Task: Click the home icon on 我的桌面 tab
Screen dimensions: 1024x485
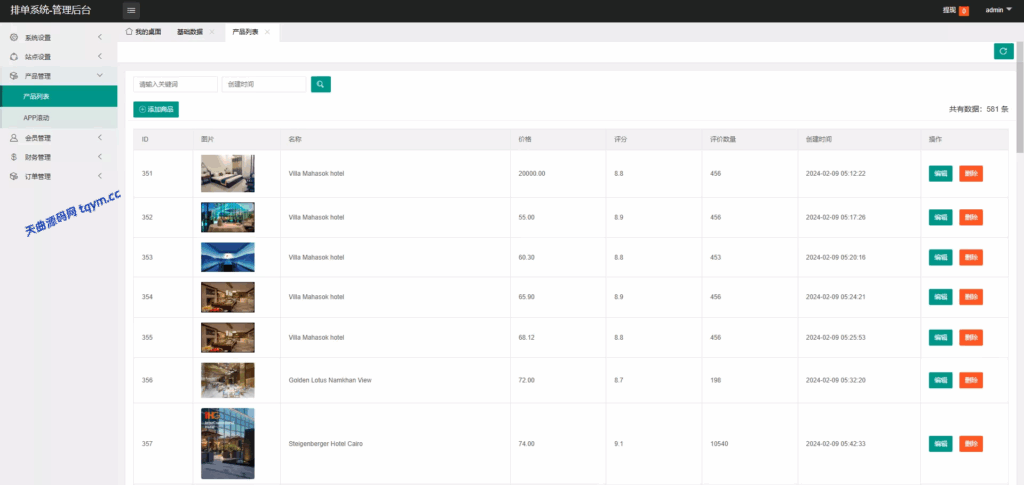Action: click(x=129, y=31)
